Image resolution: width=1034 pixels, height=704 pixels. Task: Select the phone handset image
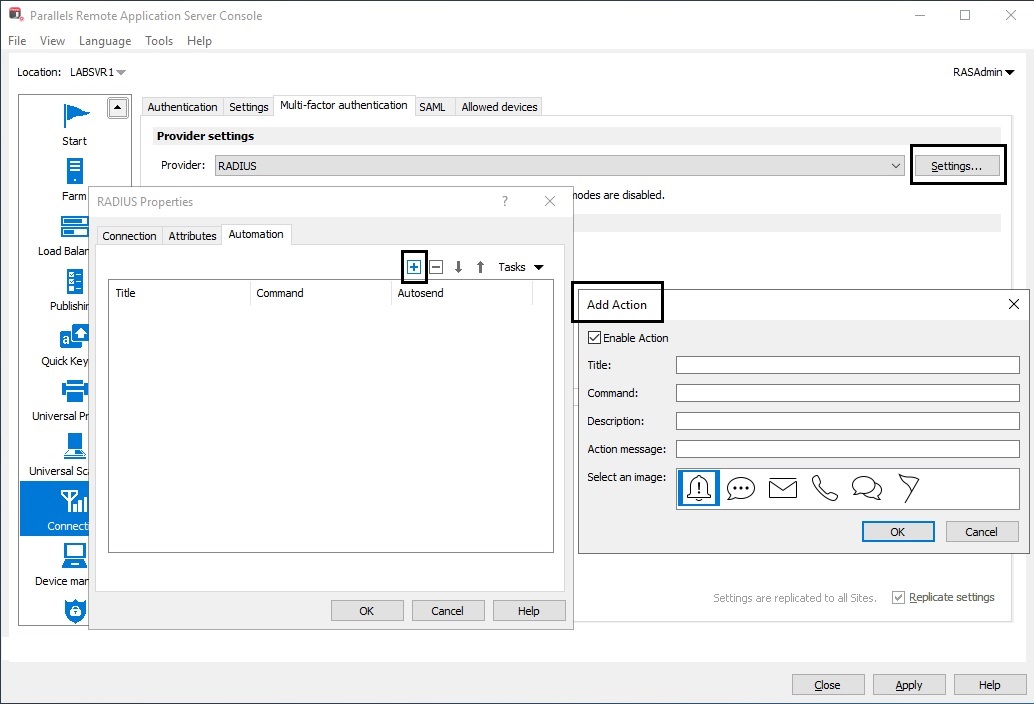coord(824,488)
